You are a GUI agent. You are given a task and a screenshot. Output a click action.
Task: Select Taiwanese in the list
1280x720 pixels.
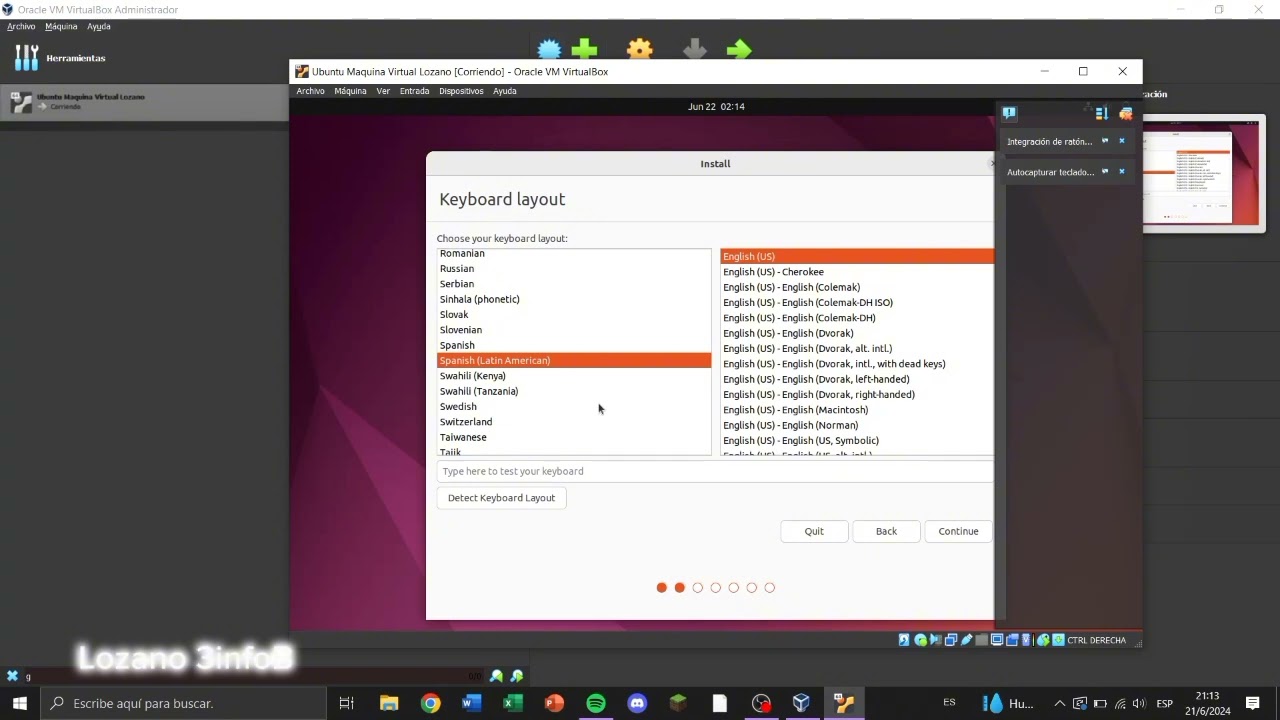pyautogui.click(x=574, y=437)
